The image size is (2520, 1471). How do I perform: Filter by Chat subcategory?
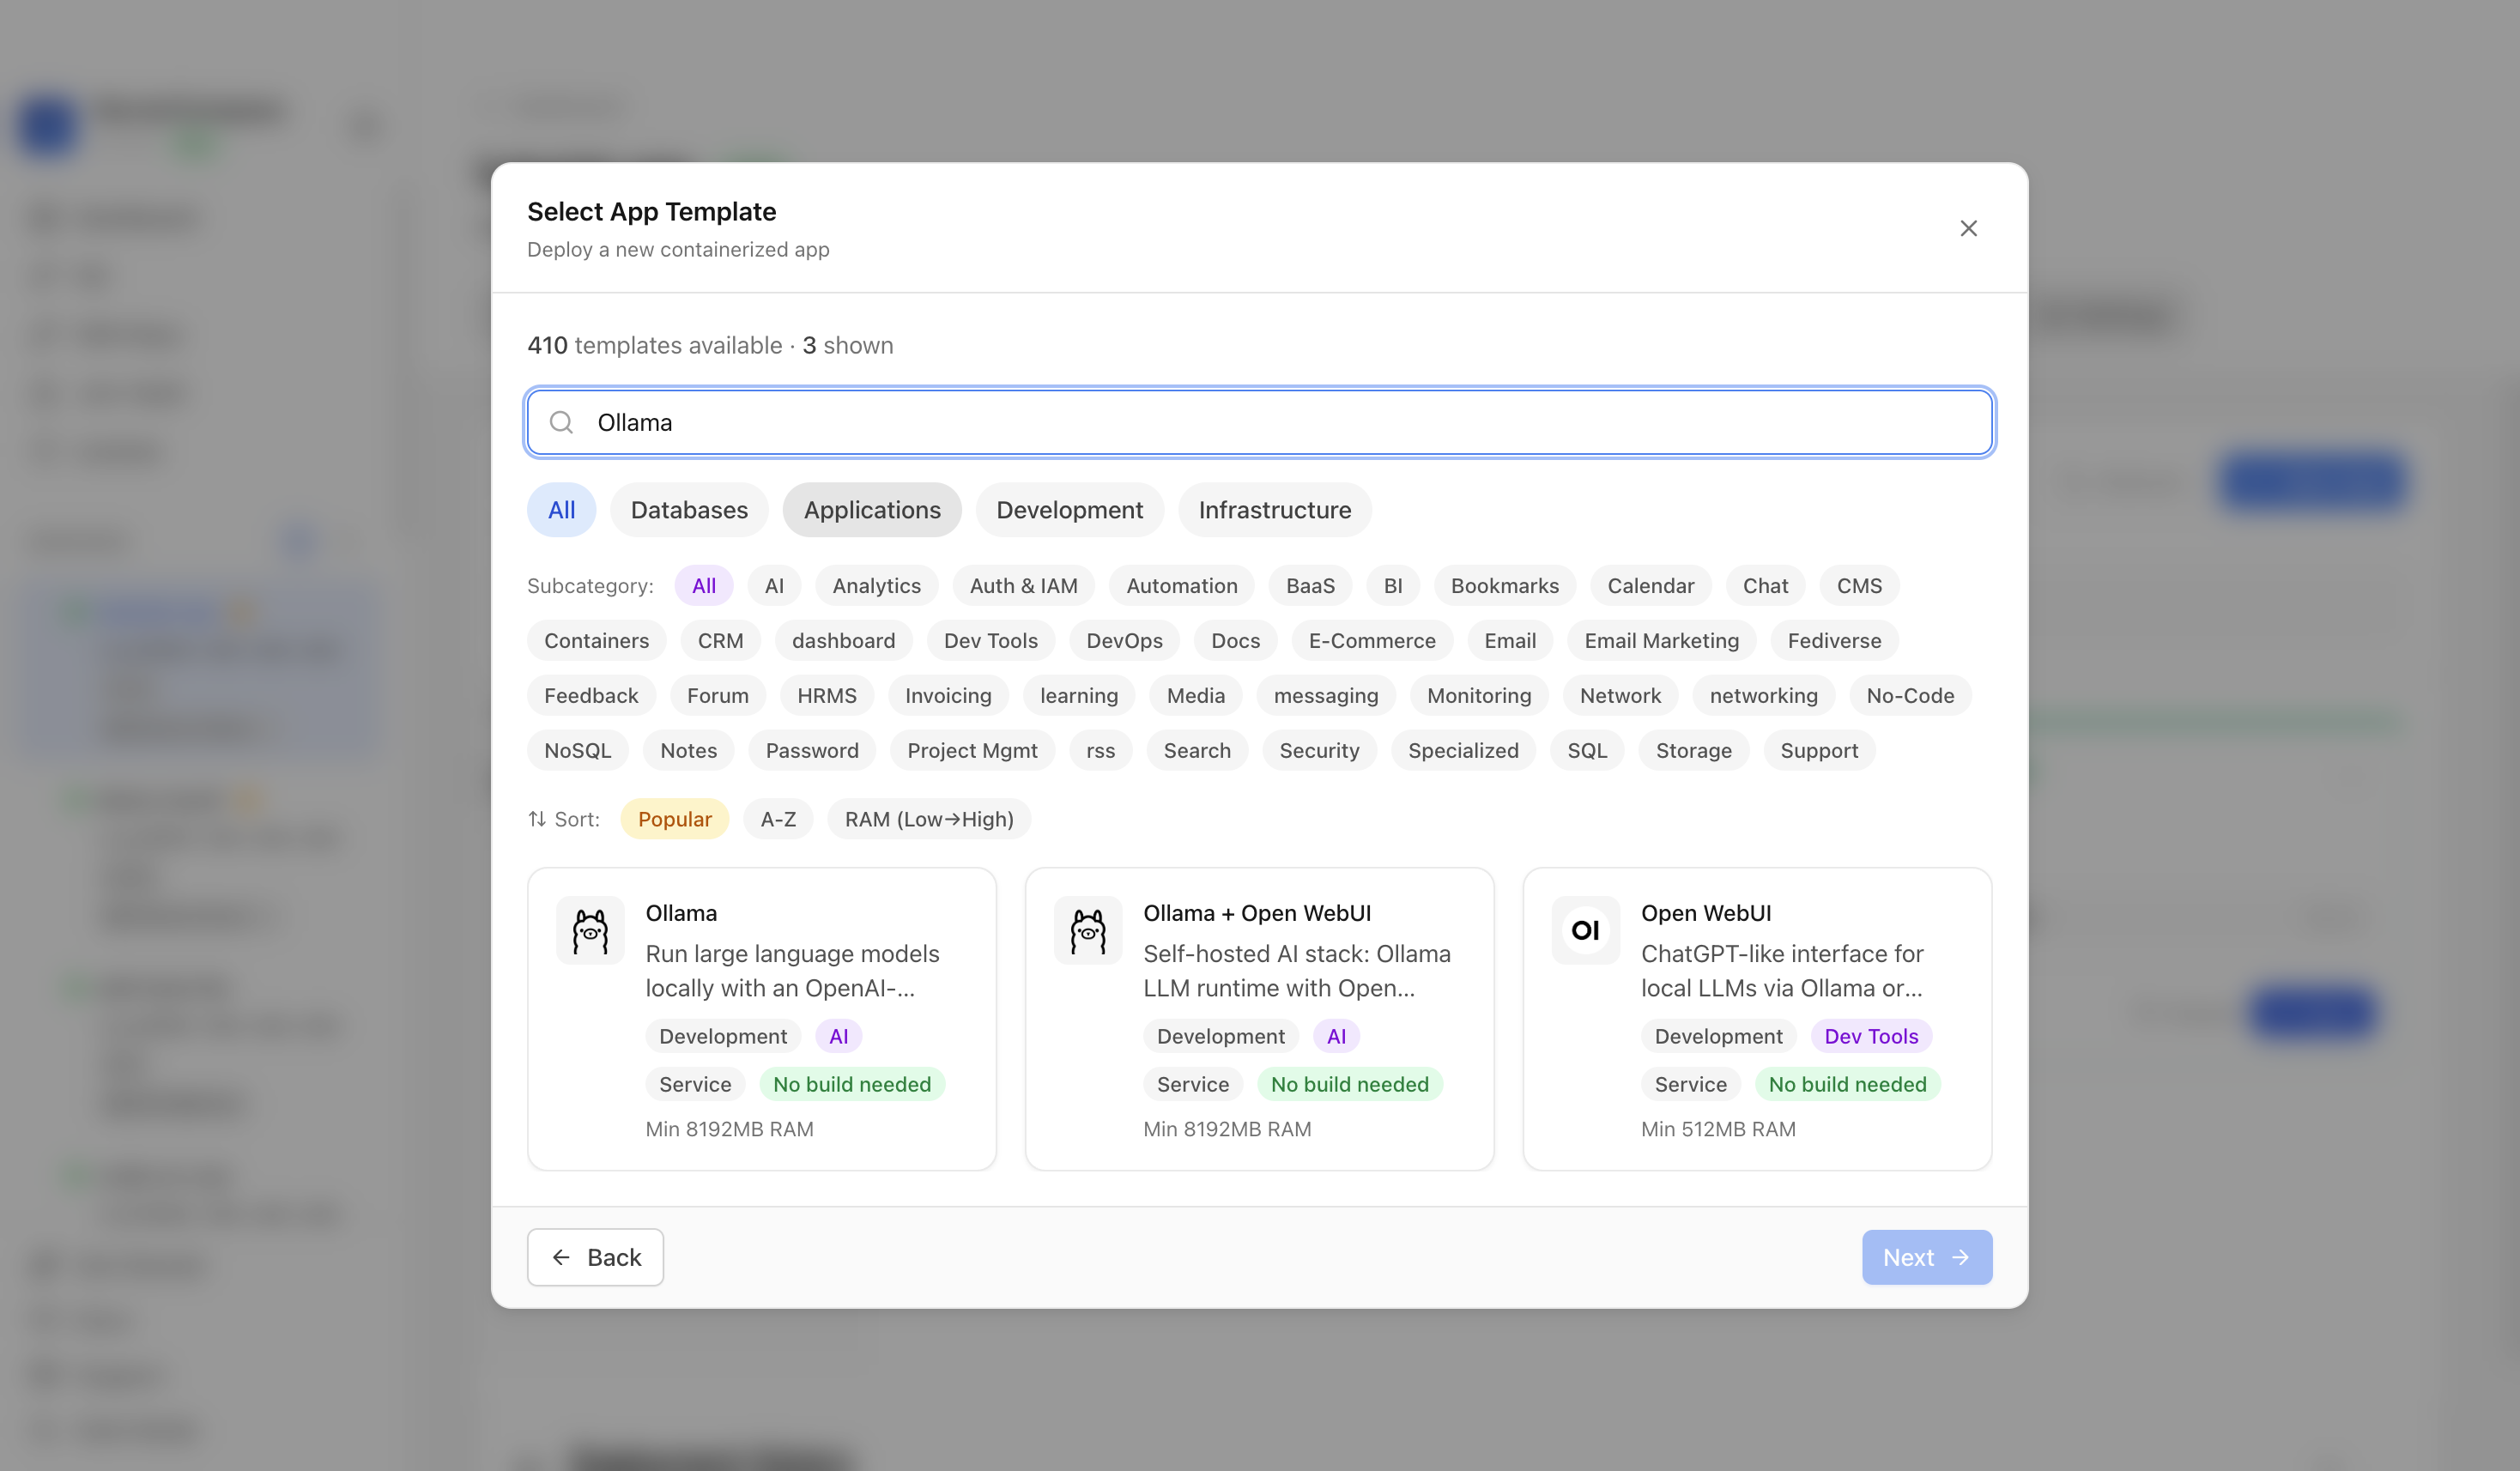(1765, 586)
